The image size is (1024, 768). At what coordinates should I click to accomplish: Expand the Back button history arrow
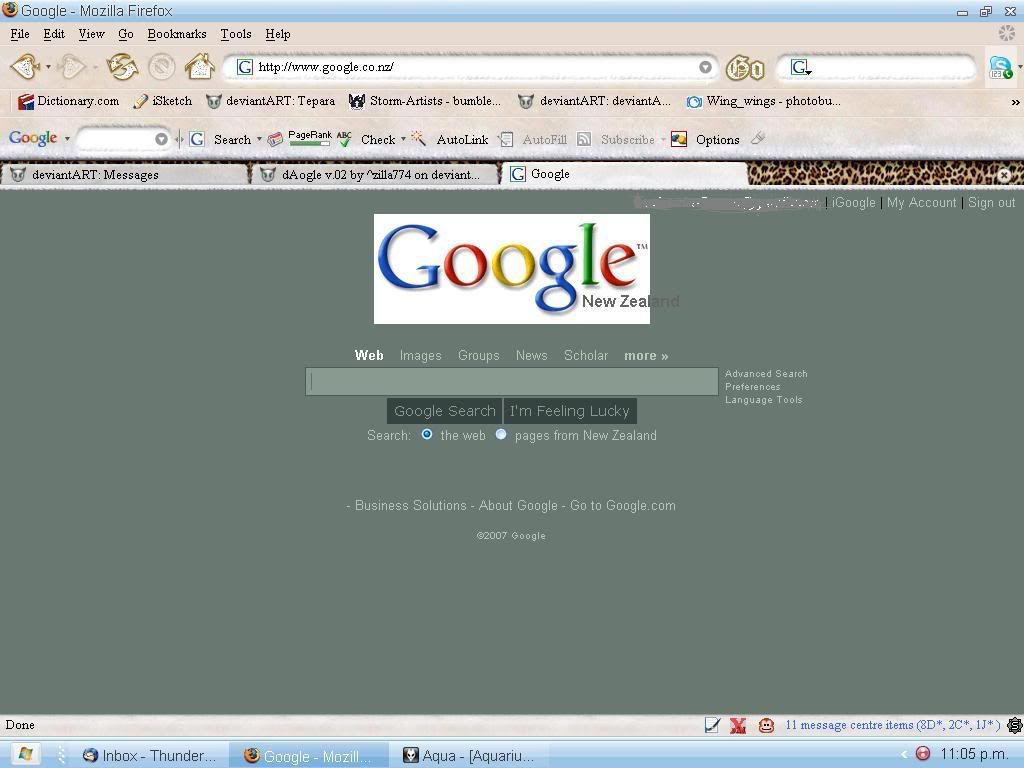[x=48, y=67]
